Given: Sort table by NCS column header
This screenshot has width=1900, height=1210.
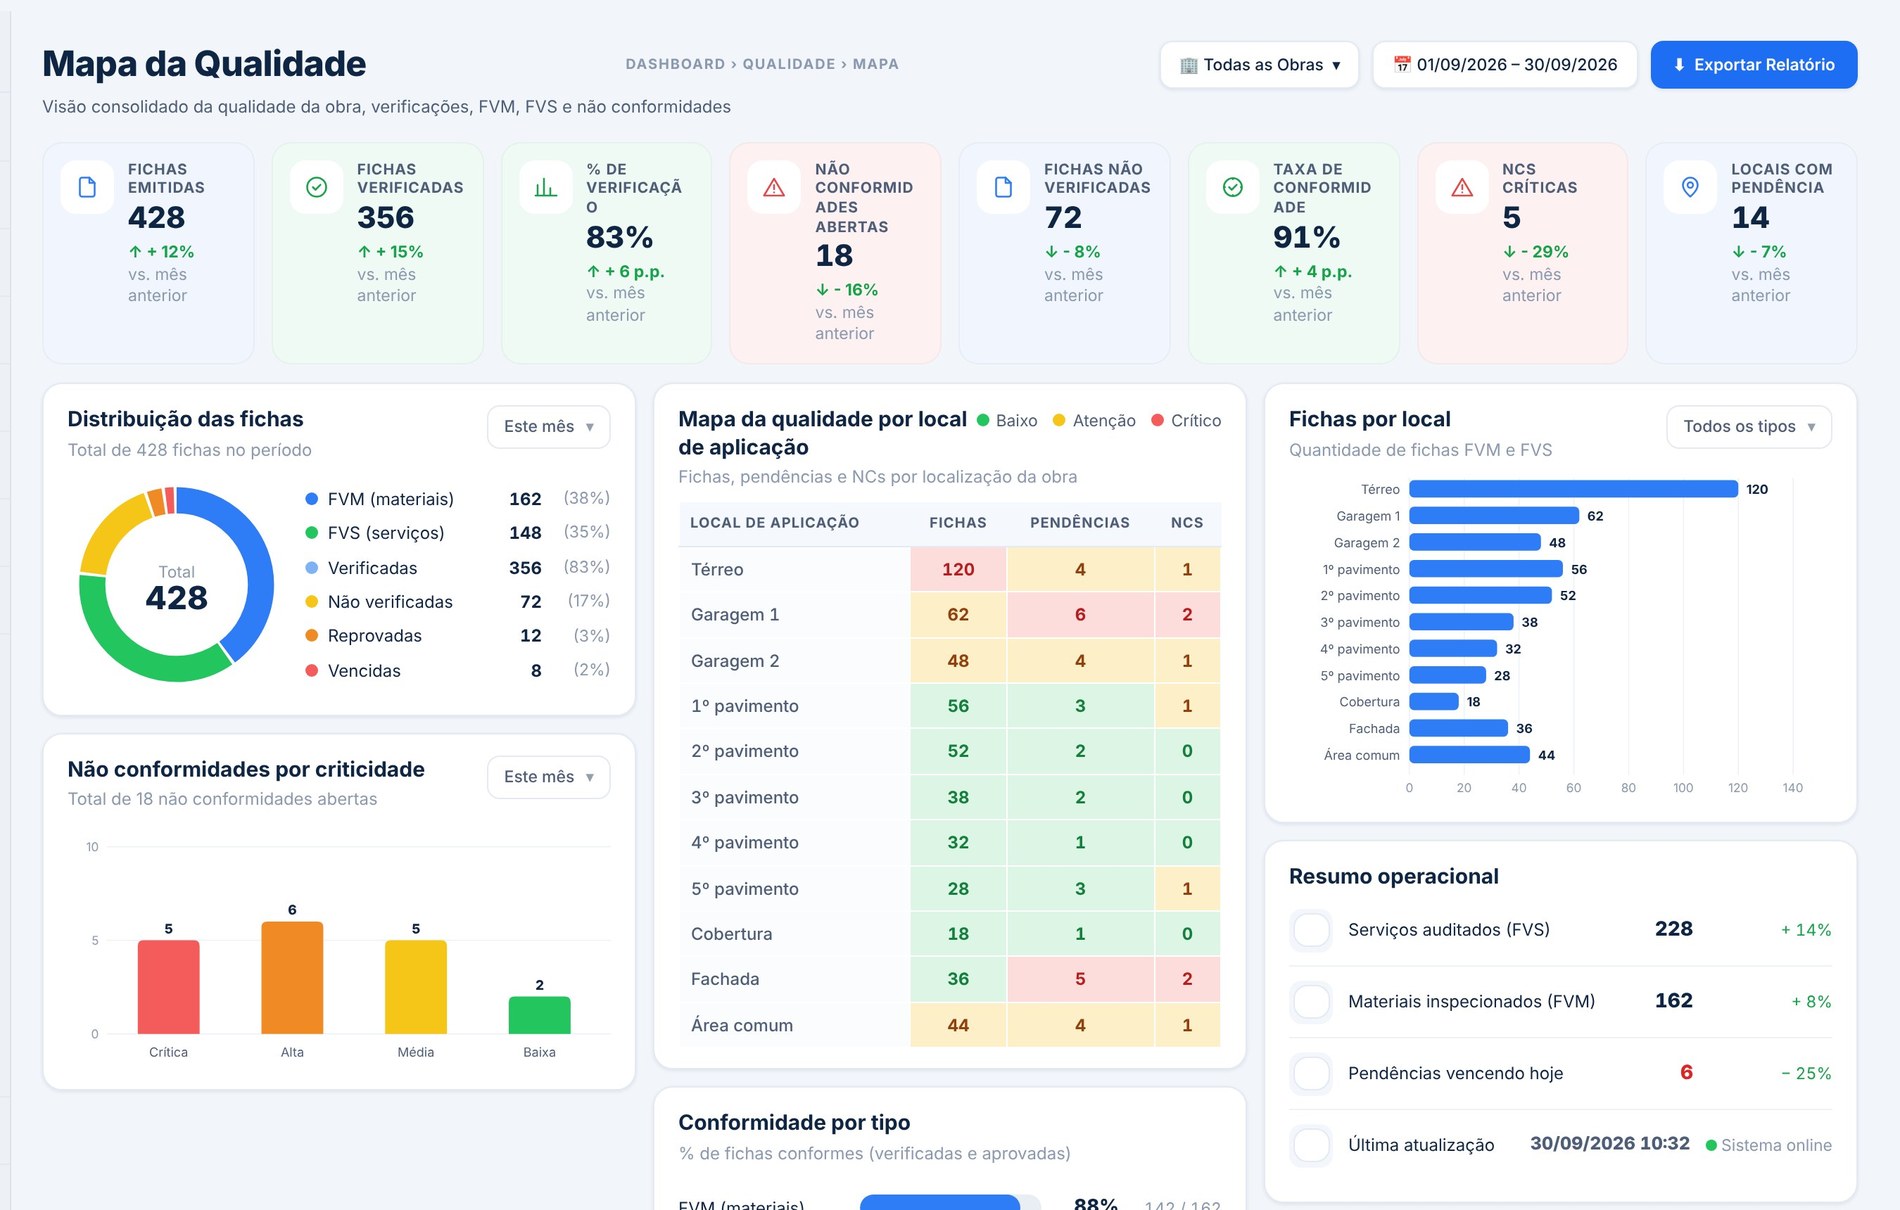Looking at the screenshot, I should click(1187, 523).
